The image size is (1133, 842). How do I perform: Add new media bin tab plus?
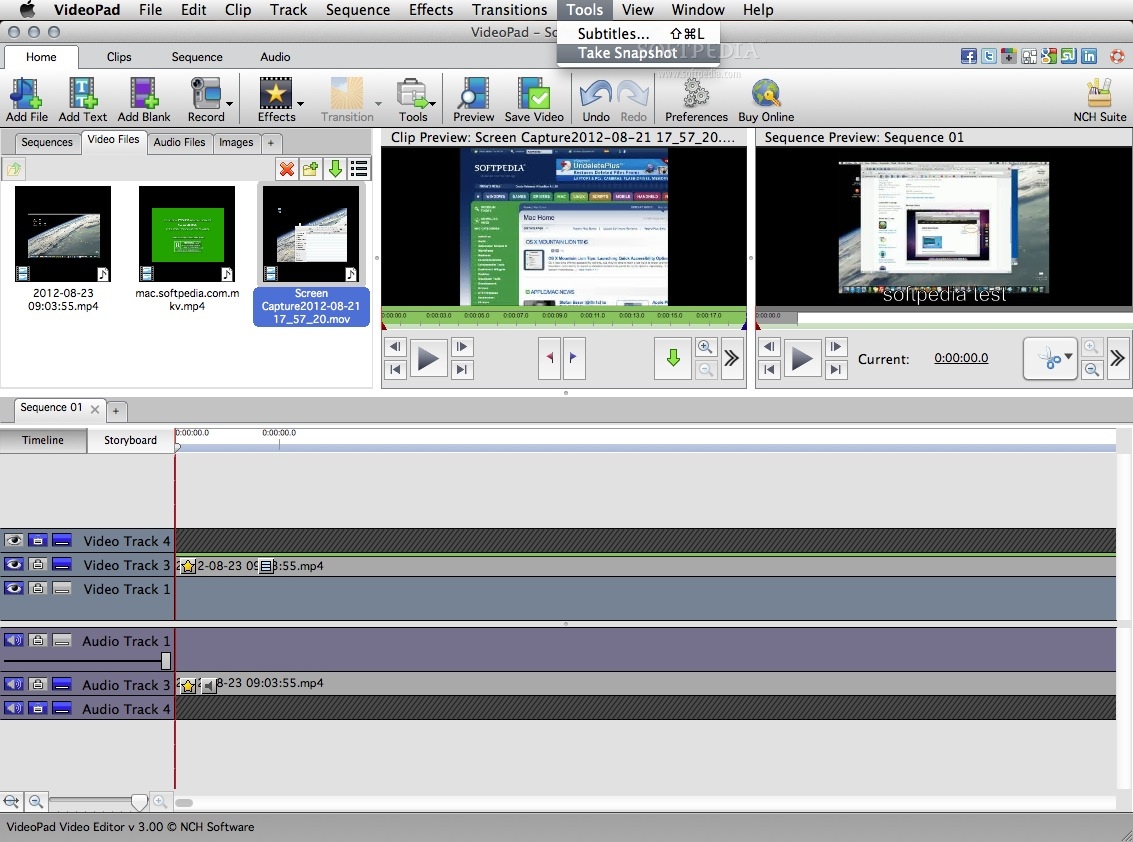(271, 143)
